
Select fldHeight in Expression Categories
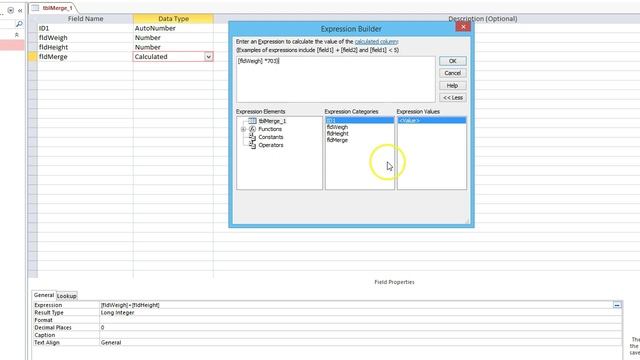click(338, 133)
